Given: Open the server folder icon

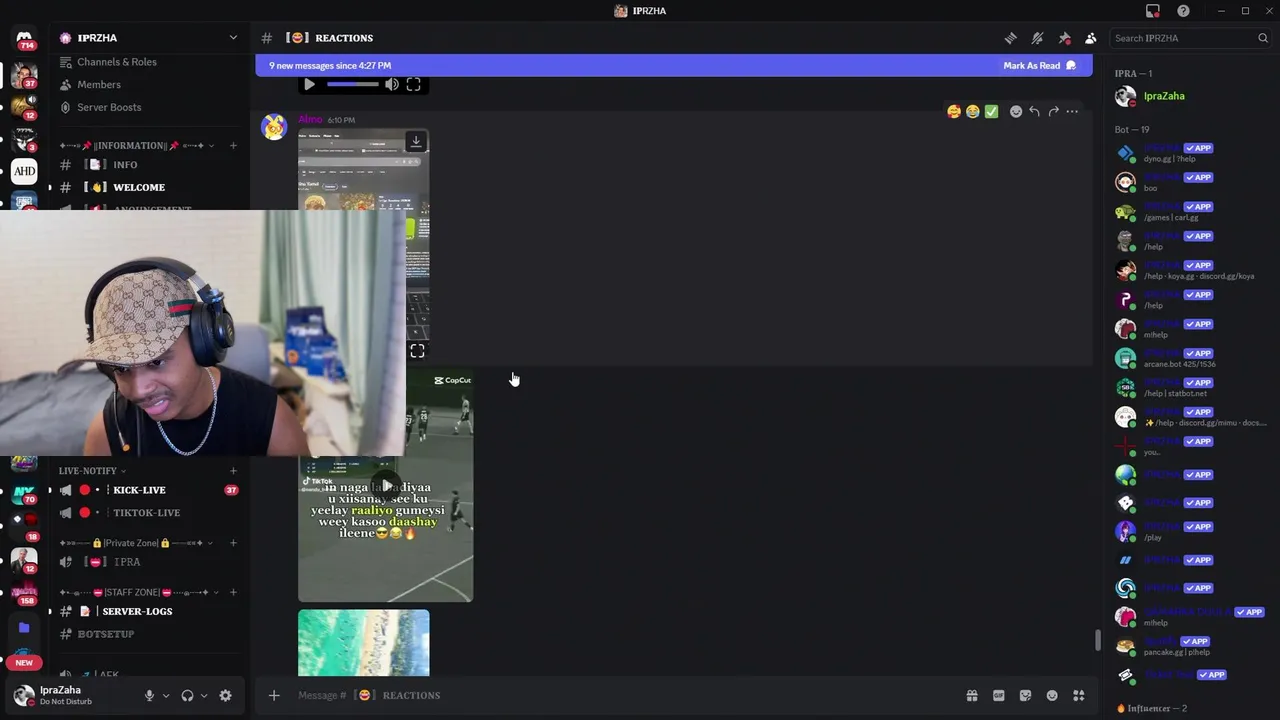Looking at the screenshot, I should pos(24,628).
